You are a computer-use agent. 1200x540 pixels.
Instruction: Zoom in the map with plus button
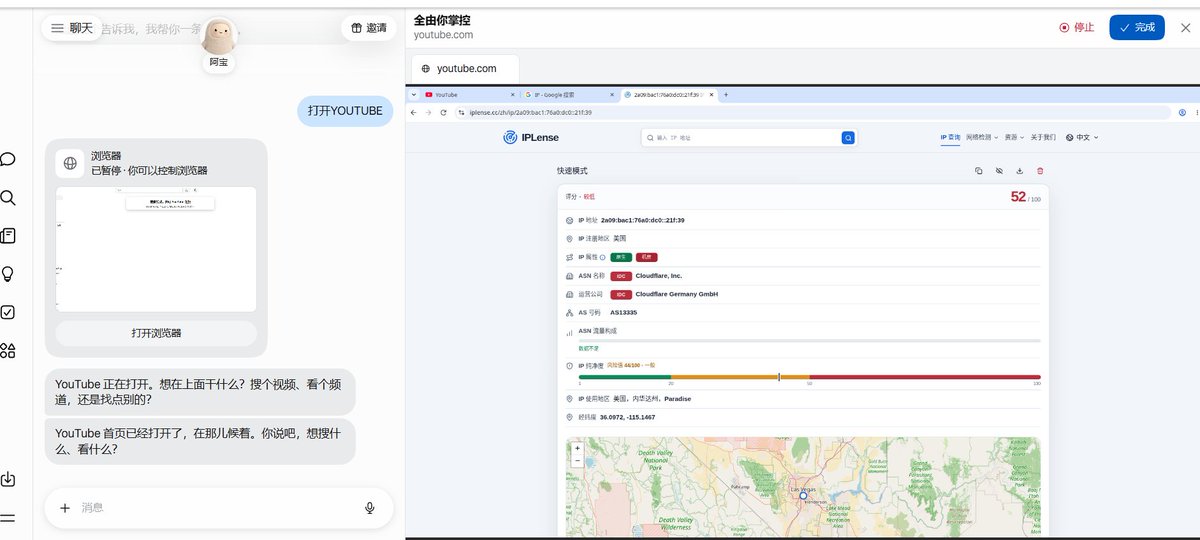click(x=577, y=449)
